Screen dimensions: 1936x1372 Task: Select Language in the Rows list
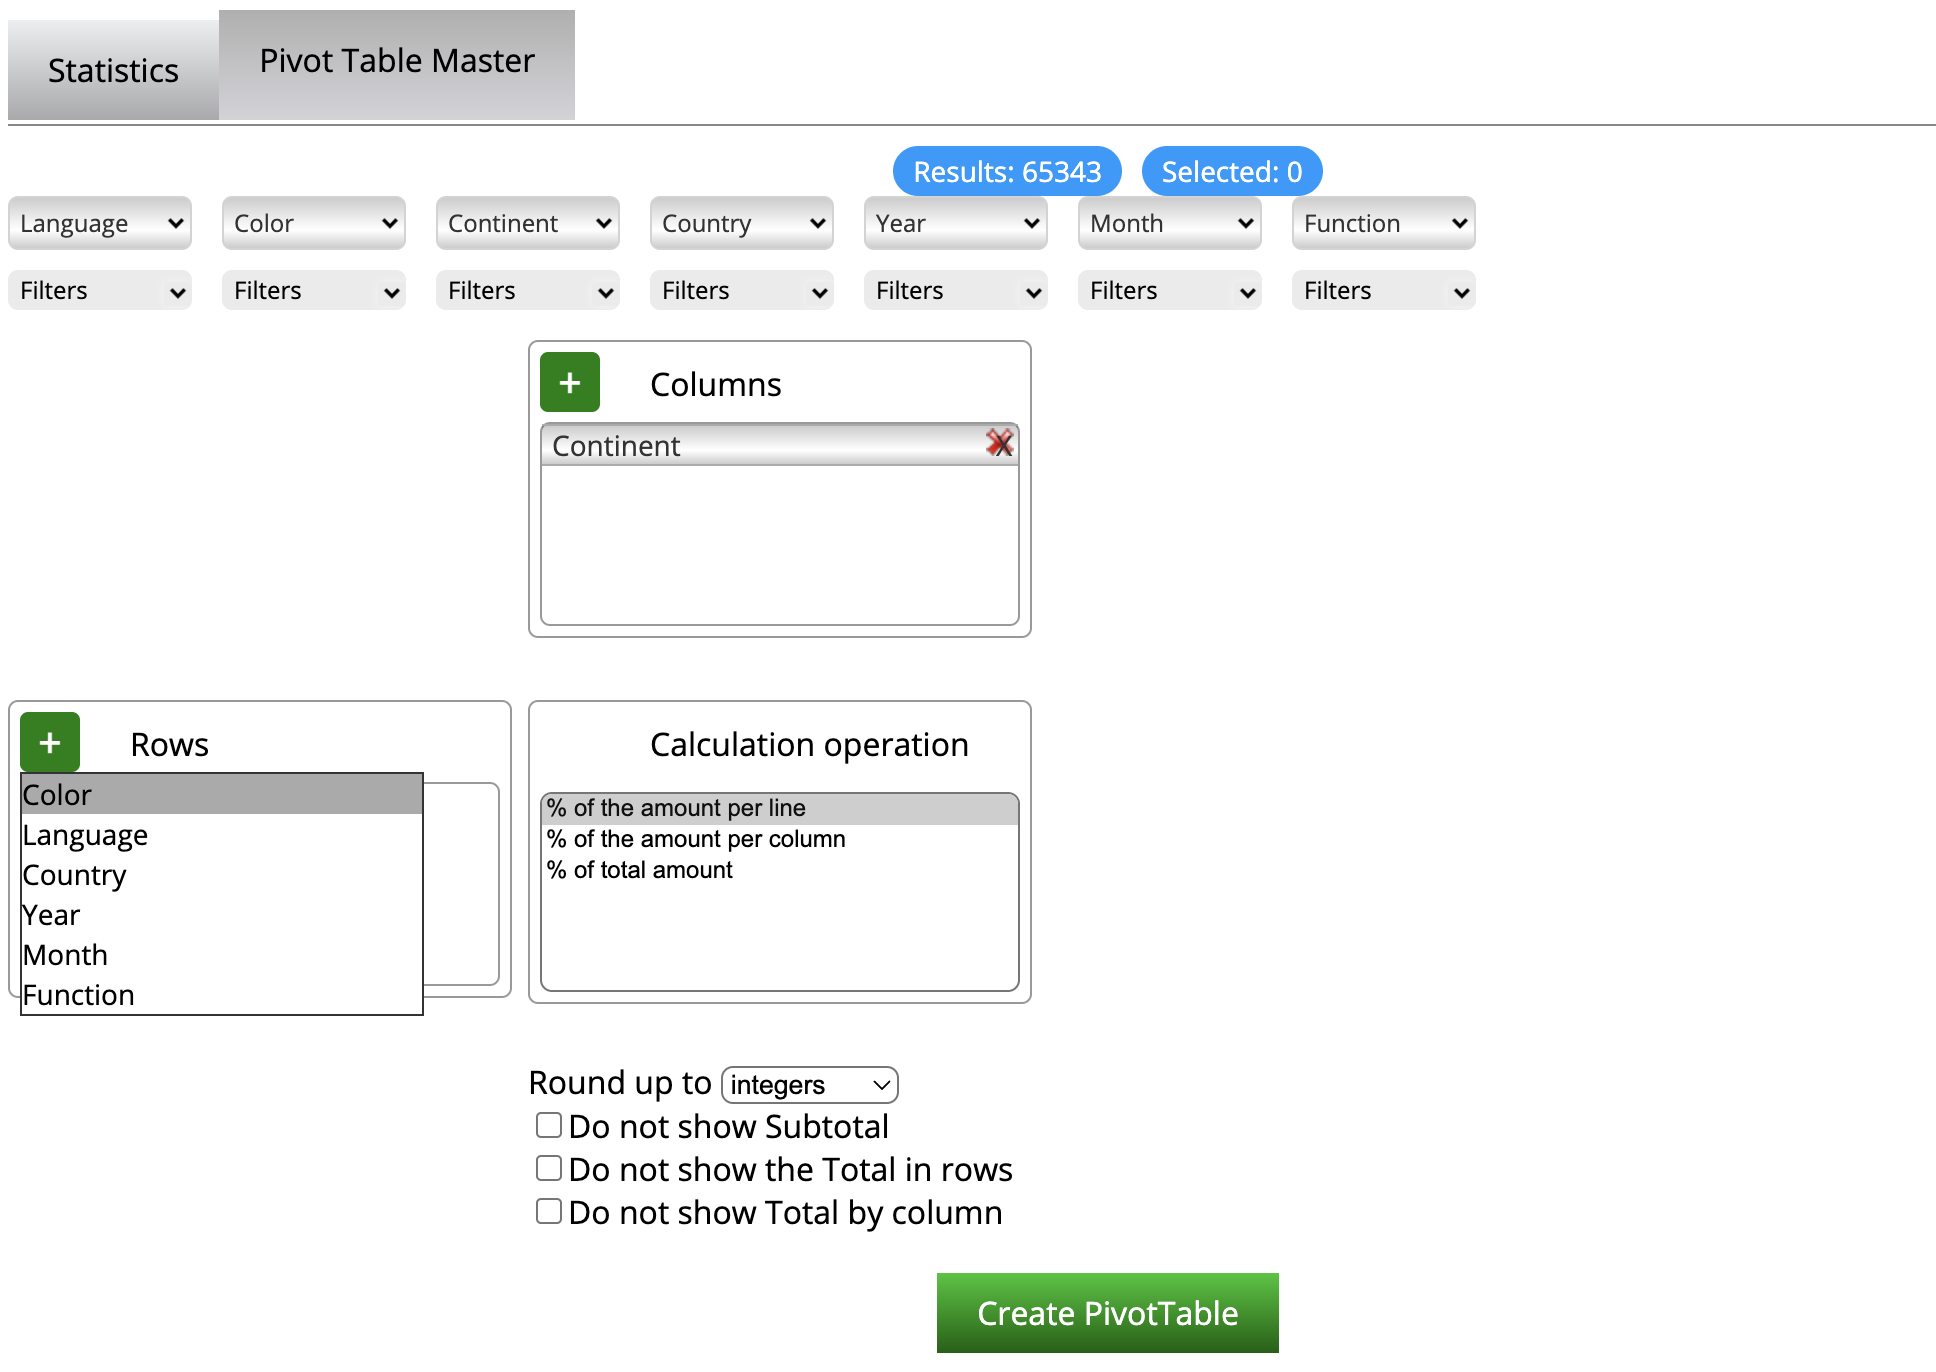point(222,834)
